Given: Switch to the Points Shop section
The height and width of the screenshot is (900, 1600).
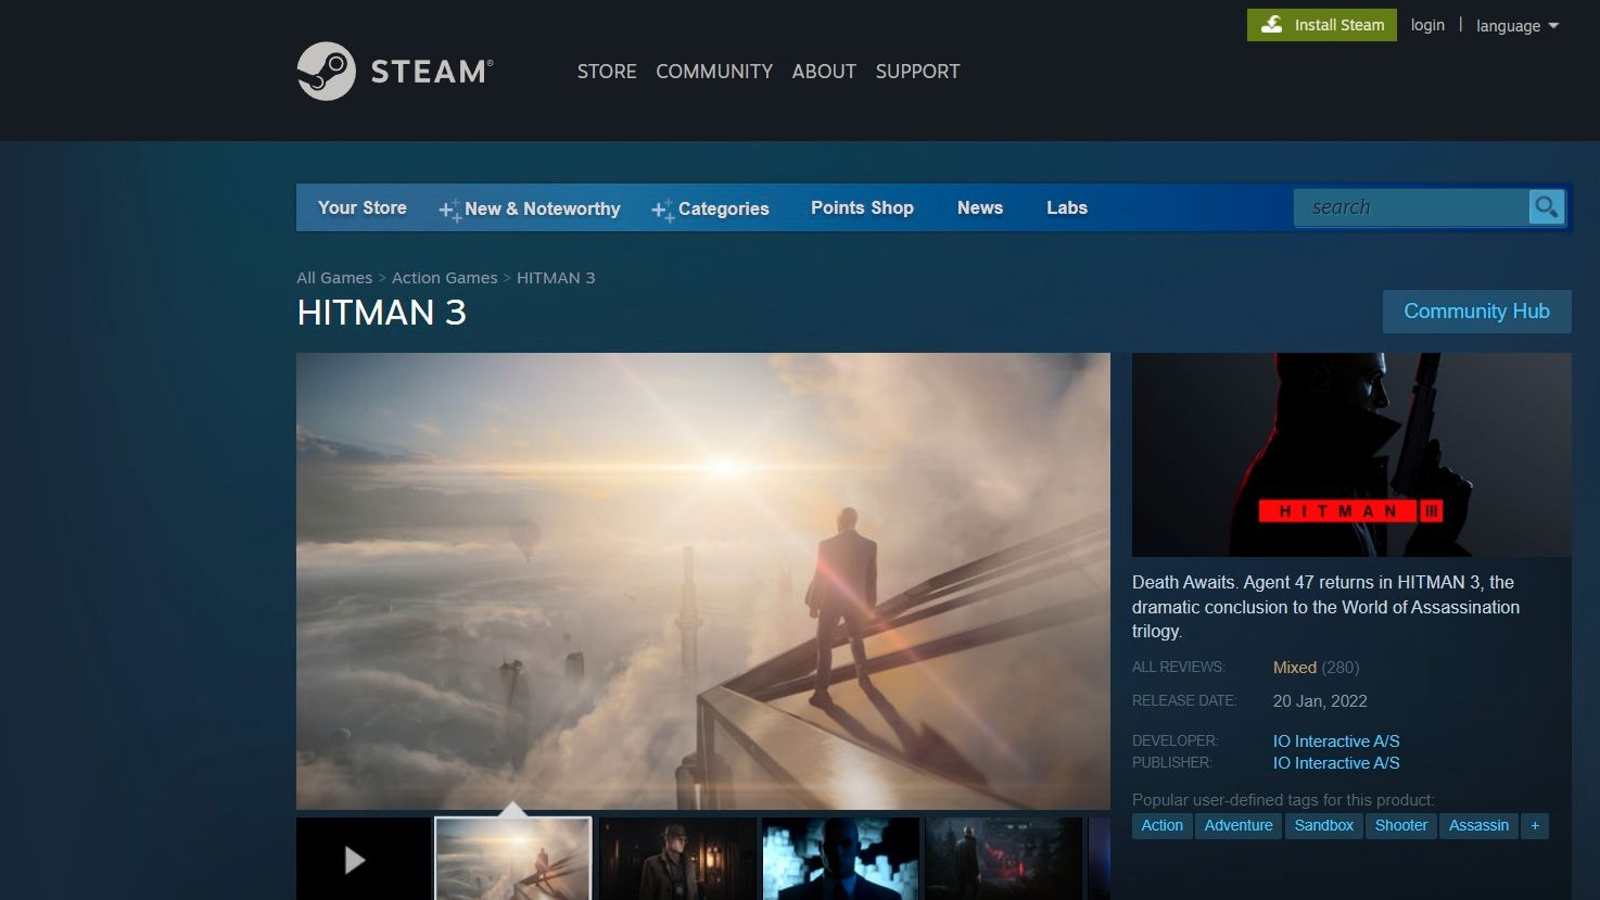Looking at the screenshot, I should click(x=861, y=207).
